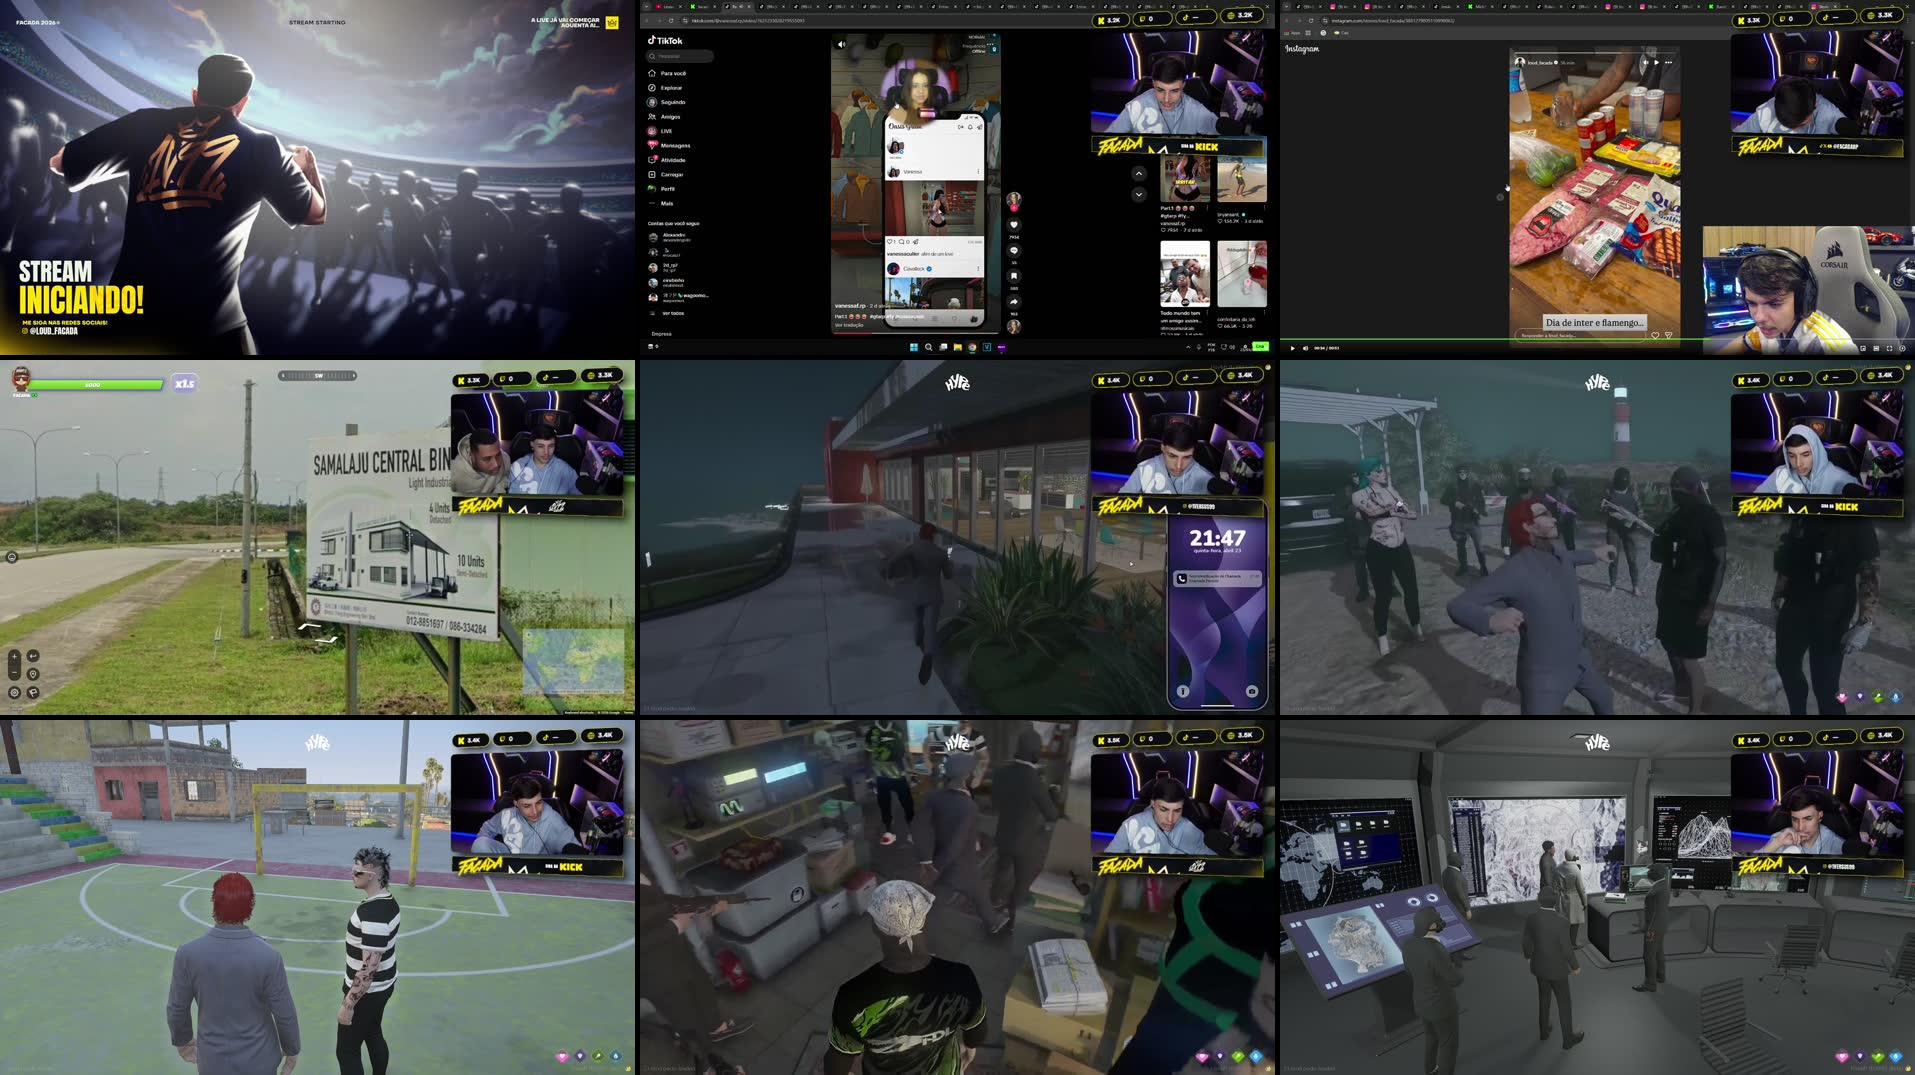1915x1075 pixels.
Task: Click the TikTok logo
Action: 665,41
